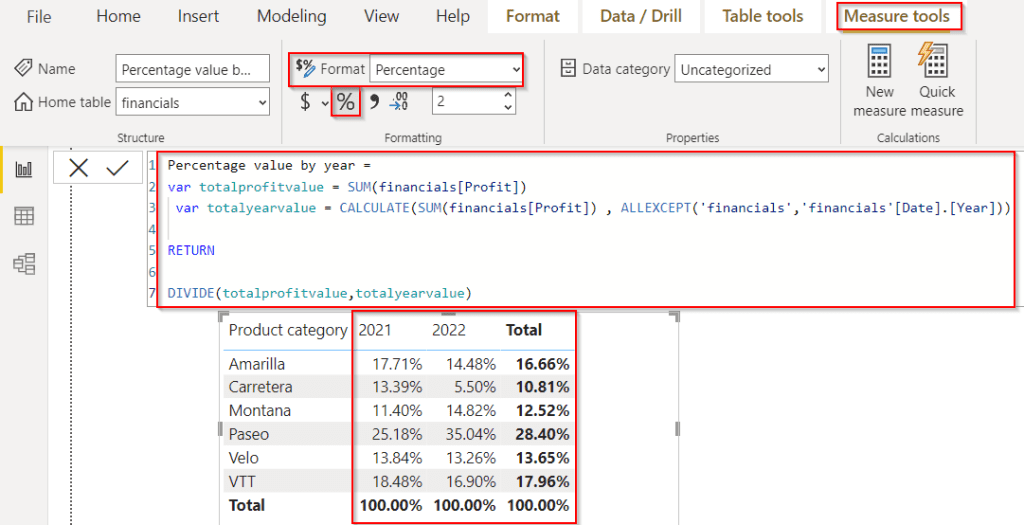Image resolution: width=1024 pixels, height=525 pixels.
Task: Open the Home table financials dropdown
Action: [193, 103]
